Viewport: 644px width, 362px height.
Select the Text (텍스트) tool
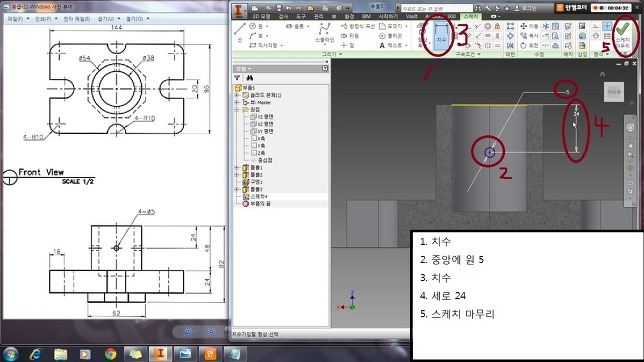click(x=392, y=45)
